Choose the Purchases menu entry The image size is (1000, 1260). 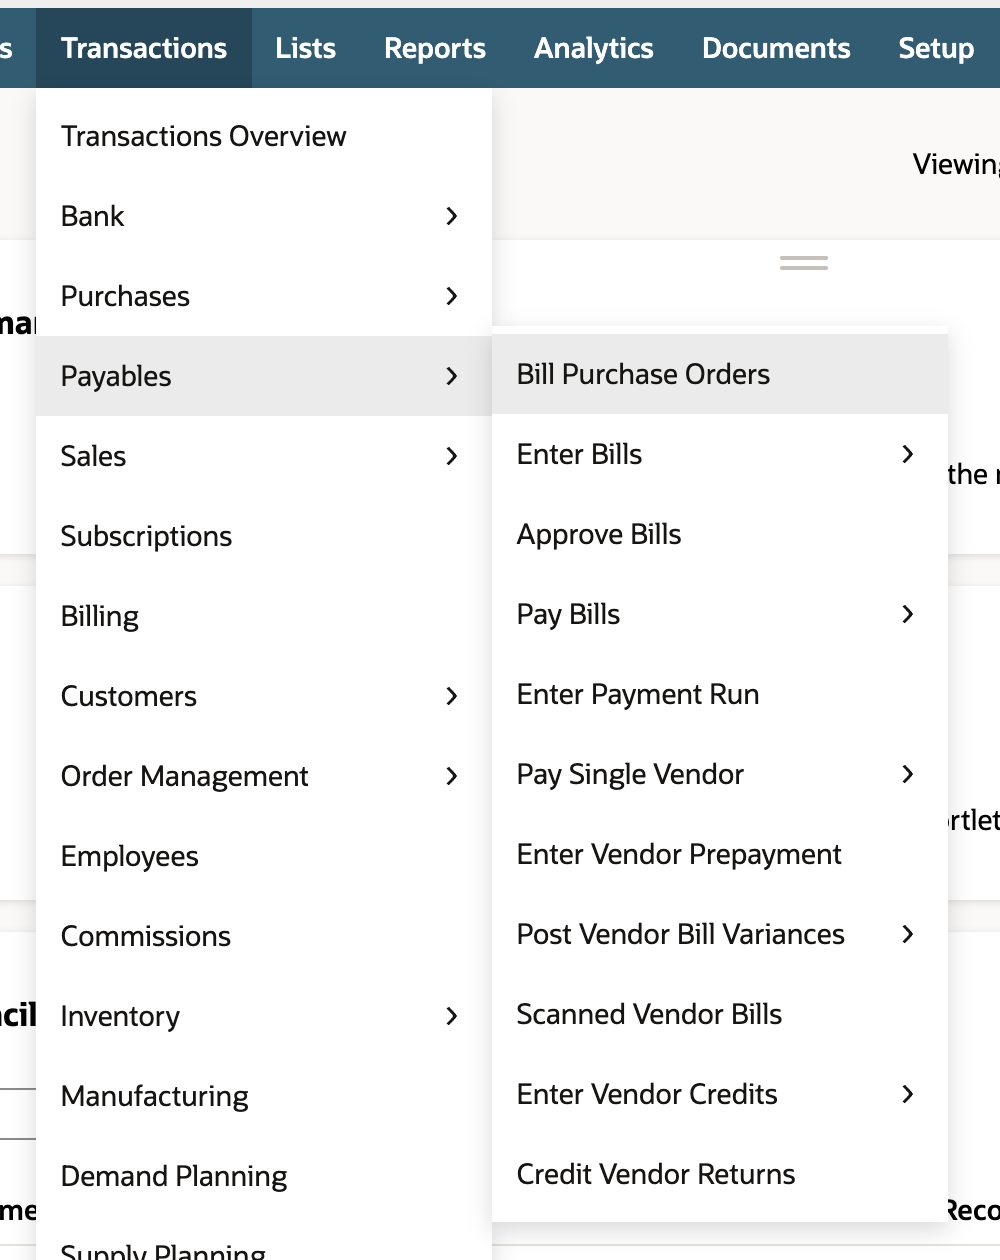coord(264,296)
